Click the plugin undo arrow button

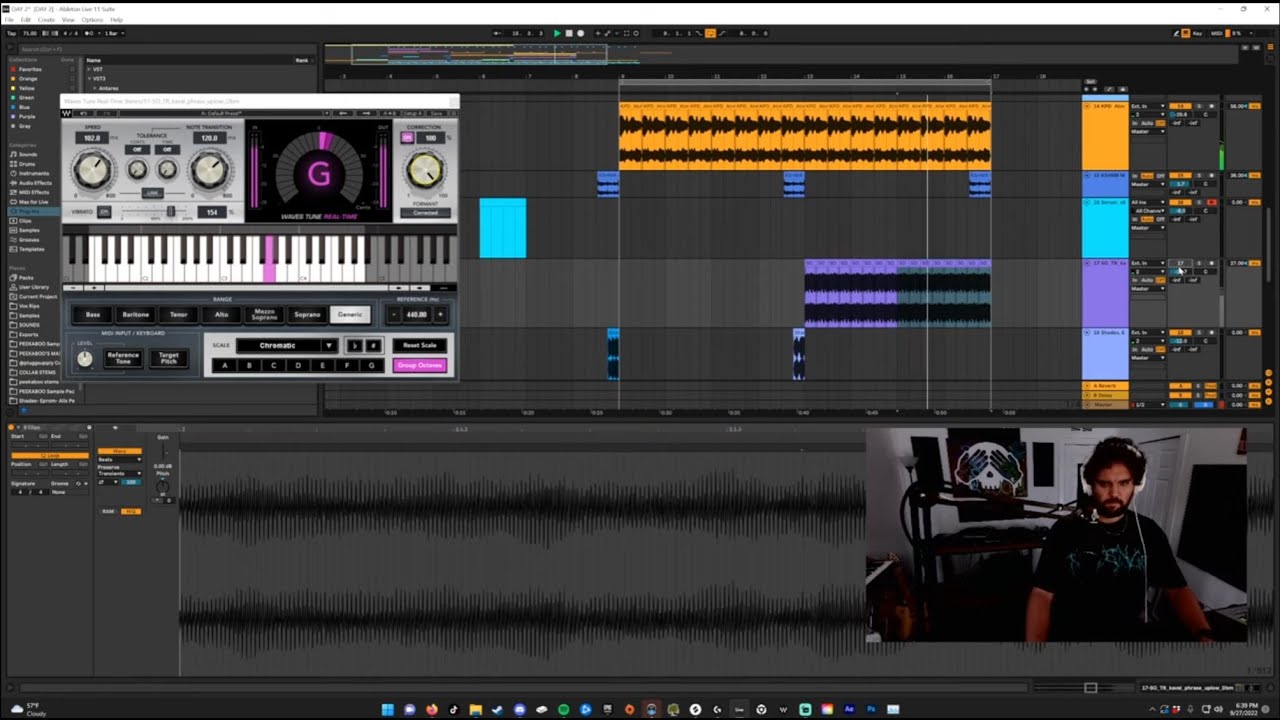(x=84, y=113)
